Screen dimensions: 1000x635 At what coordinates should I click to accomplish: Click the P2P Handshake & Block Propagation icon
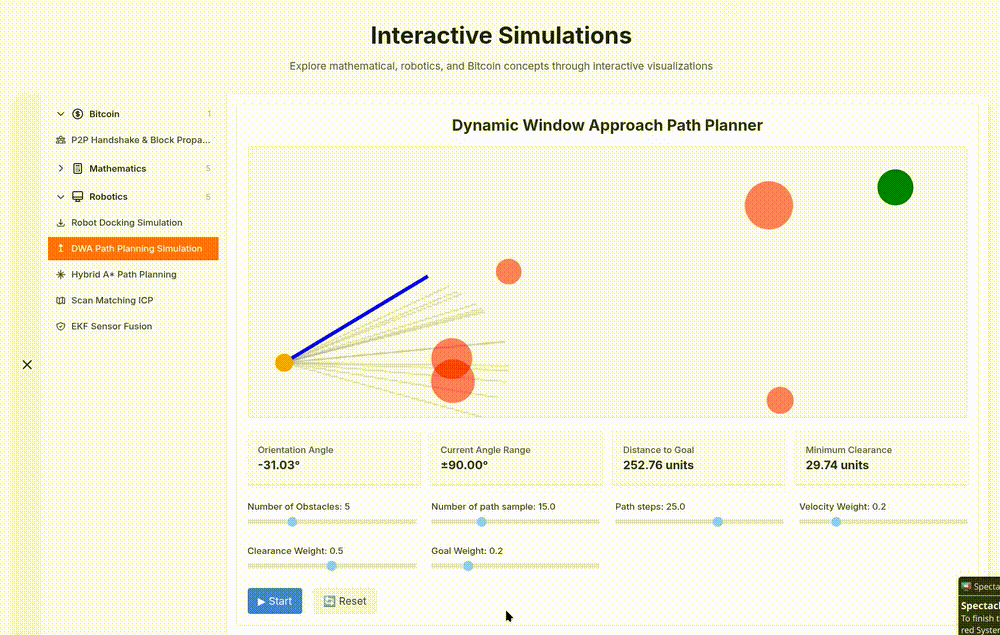point(61,140)
